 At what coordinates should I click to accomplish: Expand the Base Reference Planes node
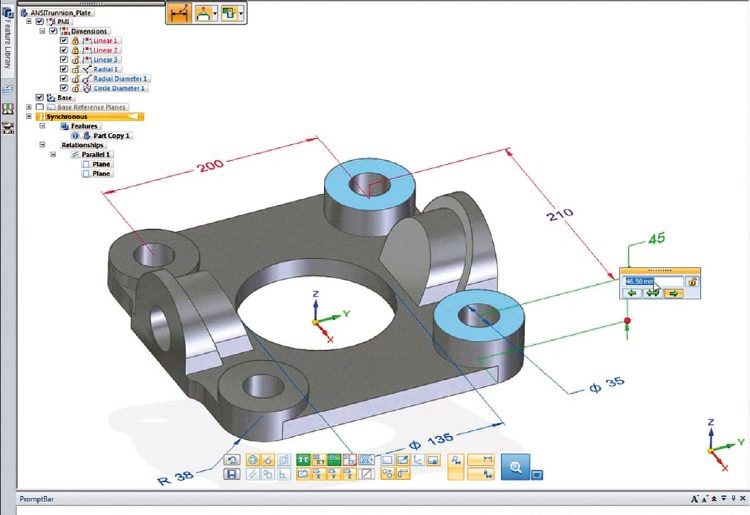28,107
